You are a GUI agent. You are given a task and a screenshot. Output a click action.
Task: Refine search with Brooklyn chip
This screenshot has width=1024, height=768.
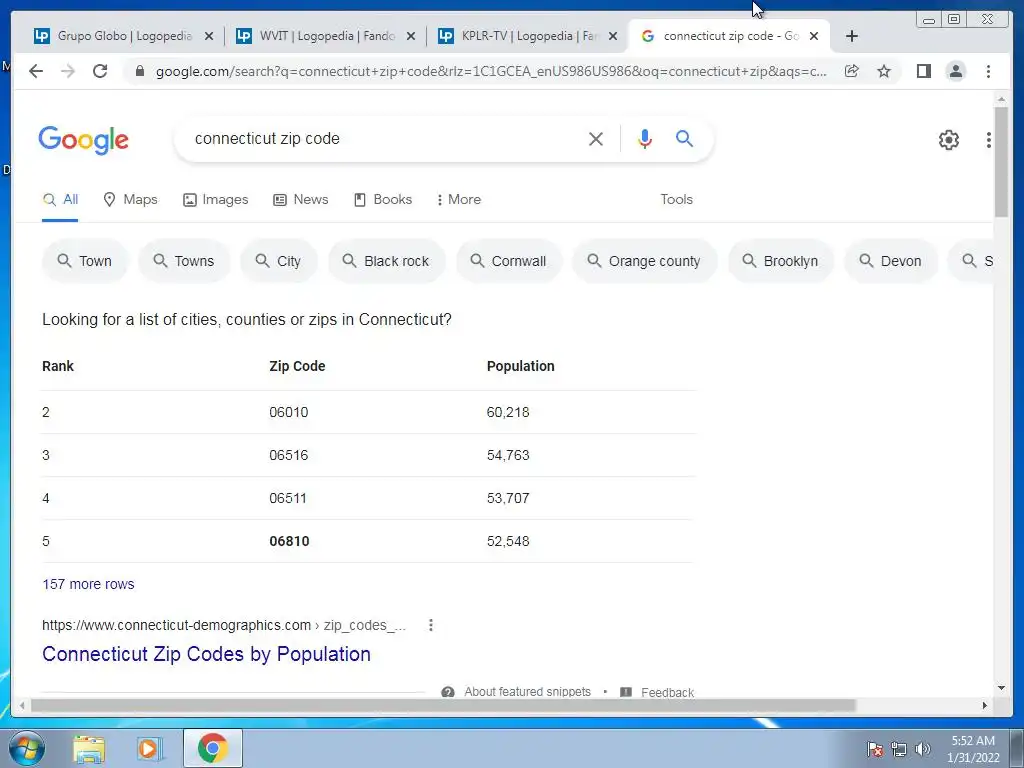(x=781, y=261)
